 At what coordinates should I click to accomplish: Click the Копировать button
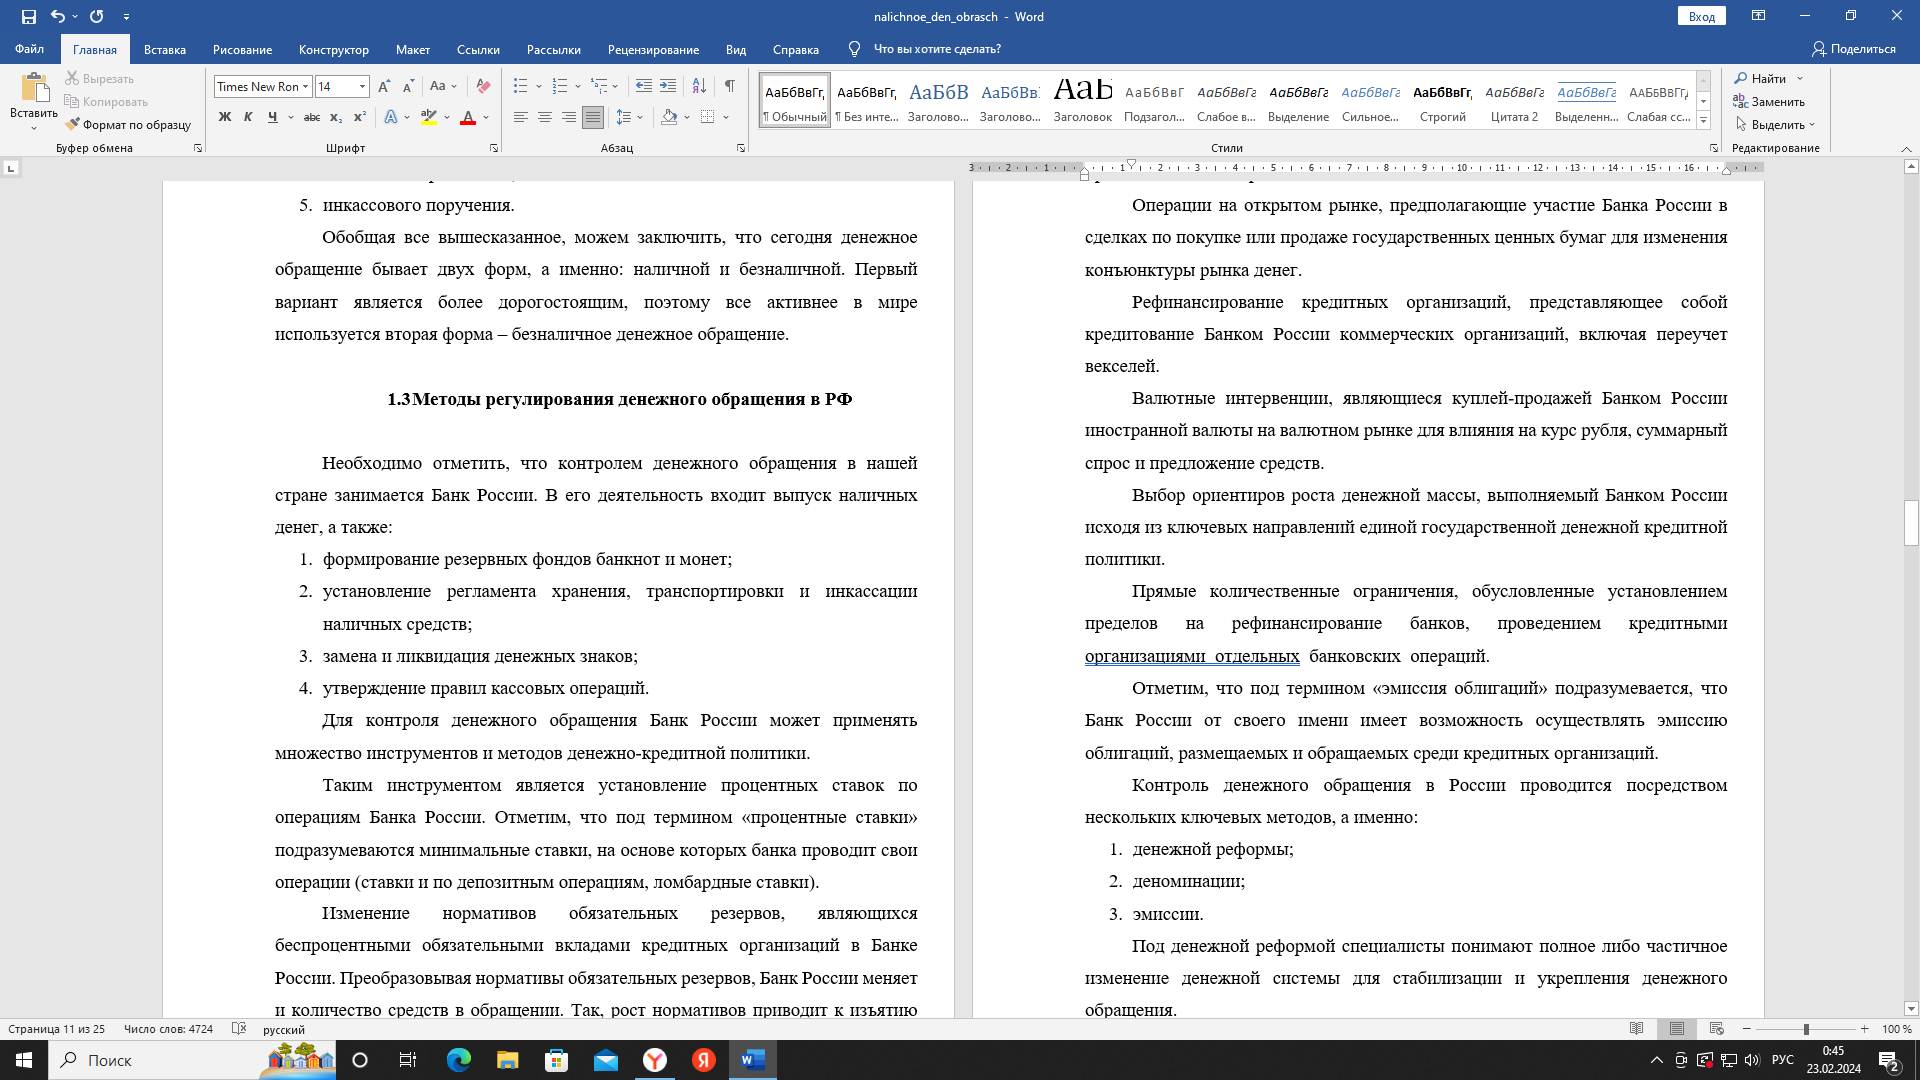coord(106,102)
